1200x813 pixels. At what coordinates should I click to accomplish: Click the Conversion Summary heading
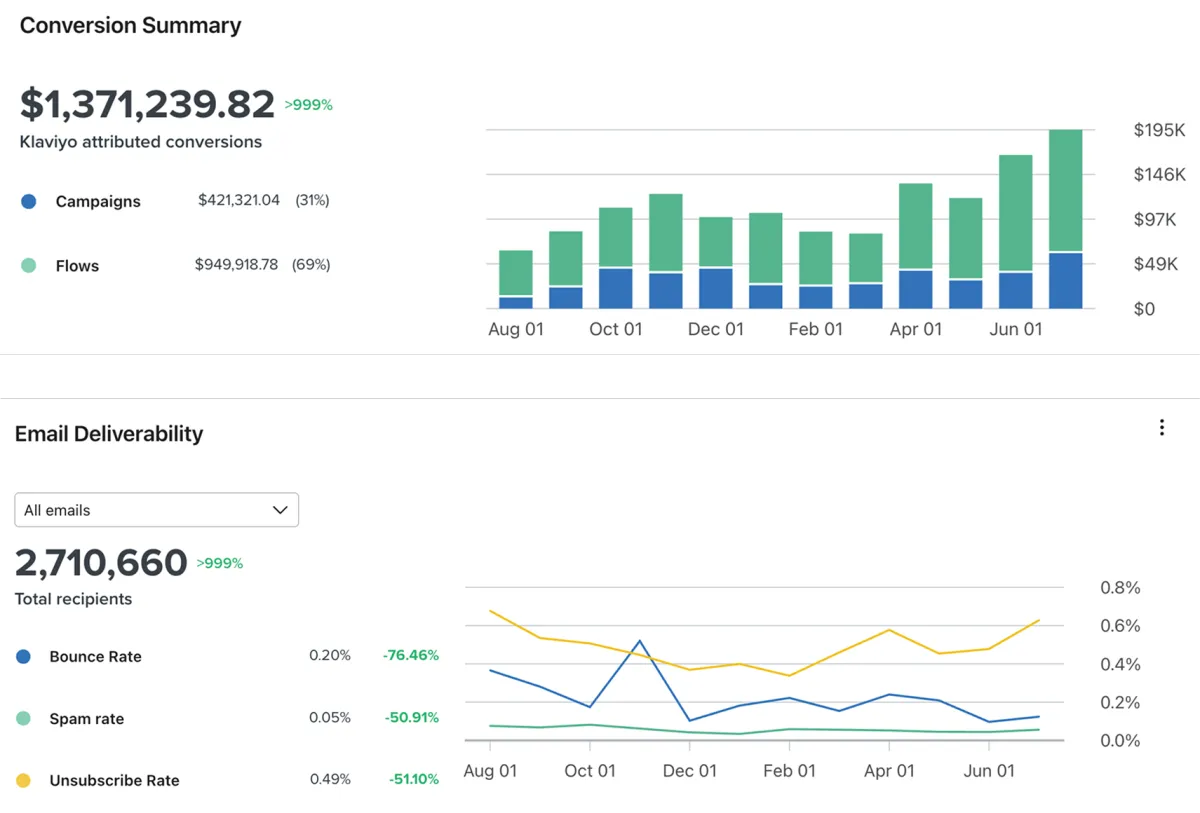click(130, 25)
